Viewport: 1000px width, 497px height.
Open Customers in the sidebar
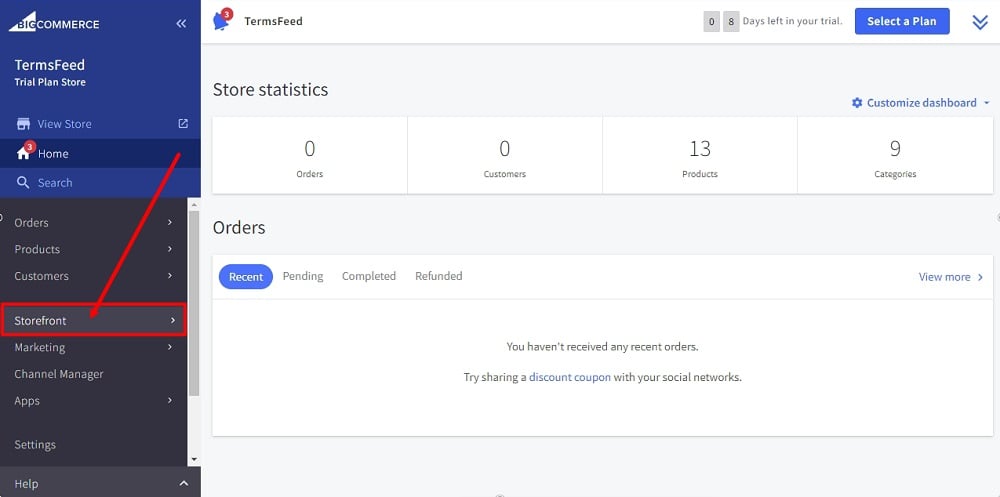pyautogui.click(x=41, y=276)
